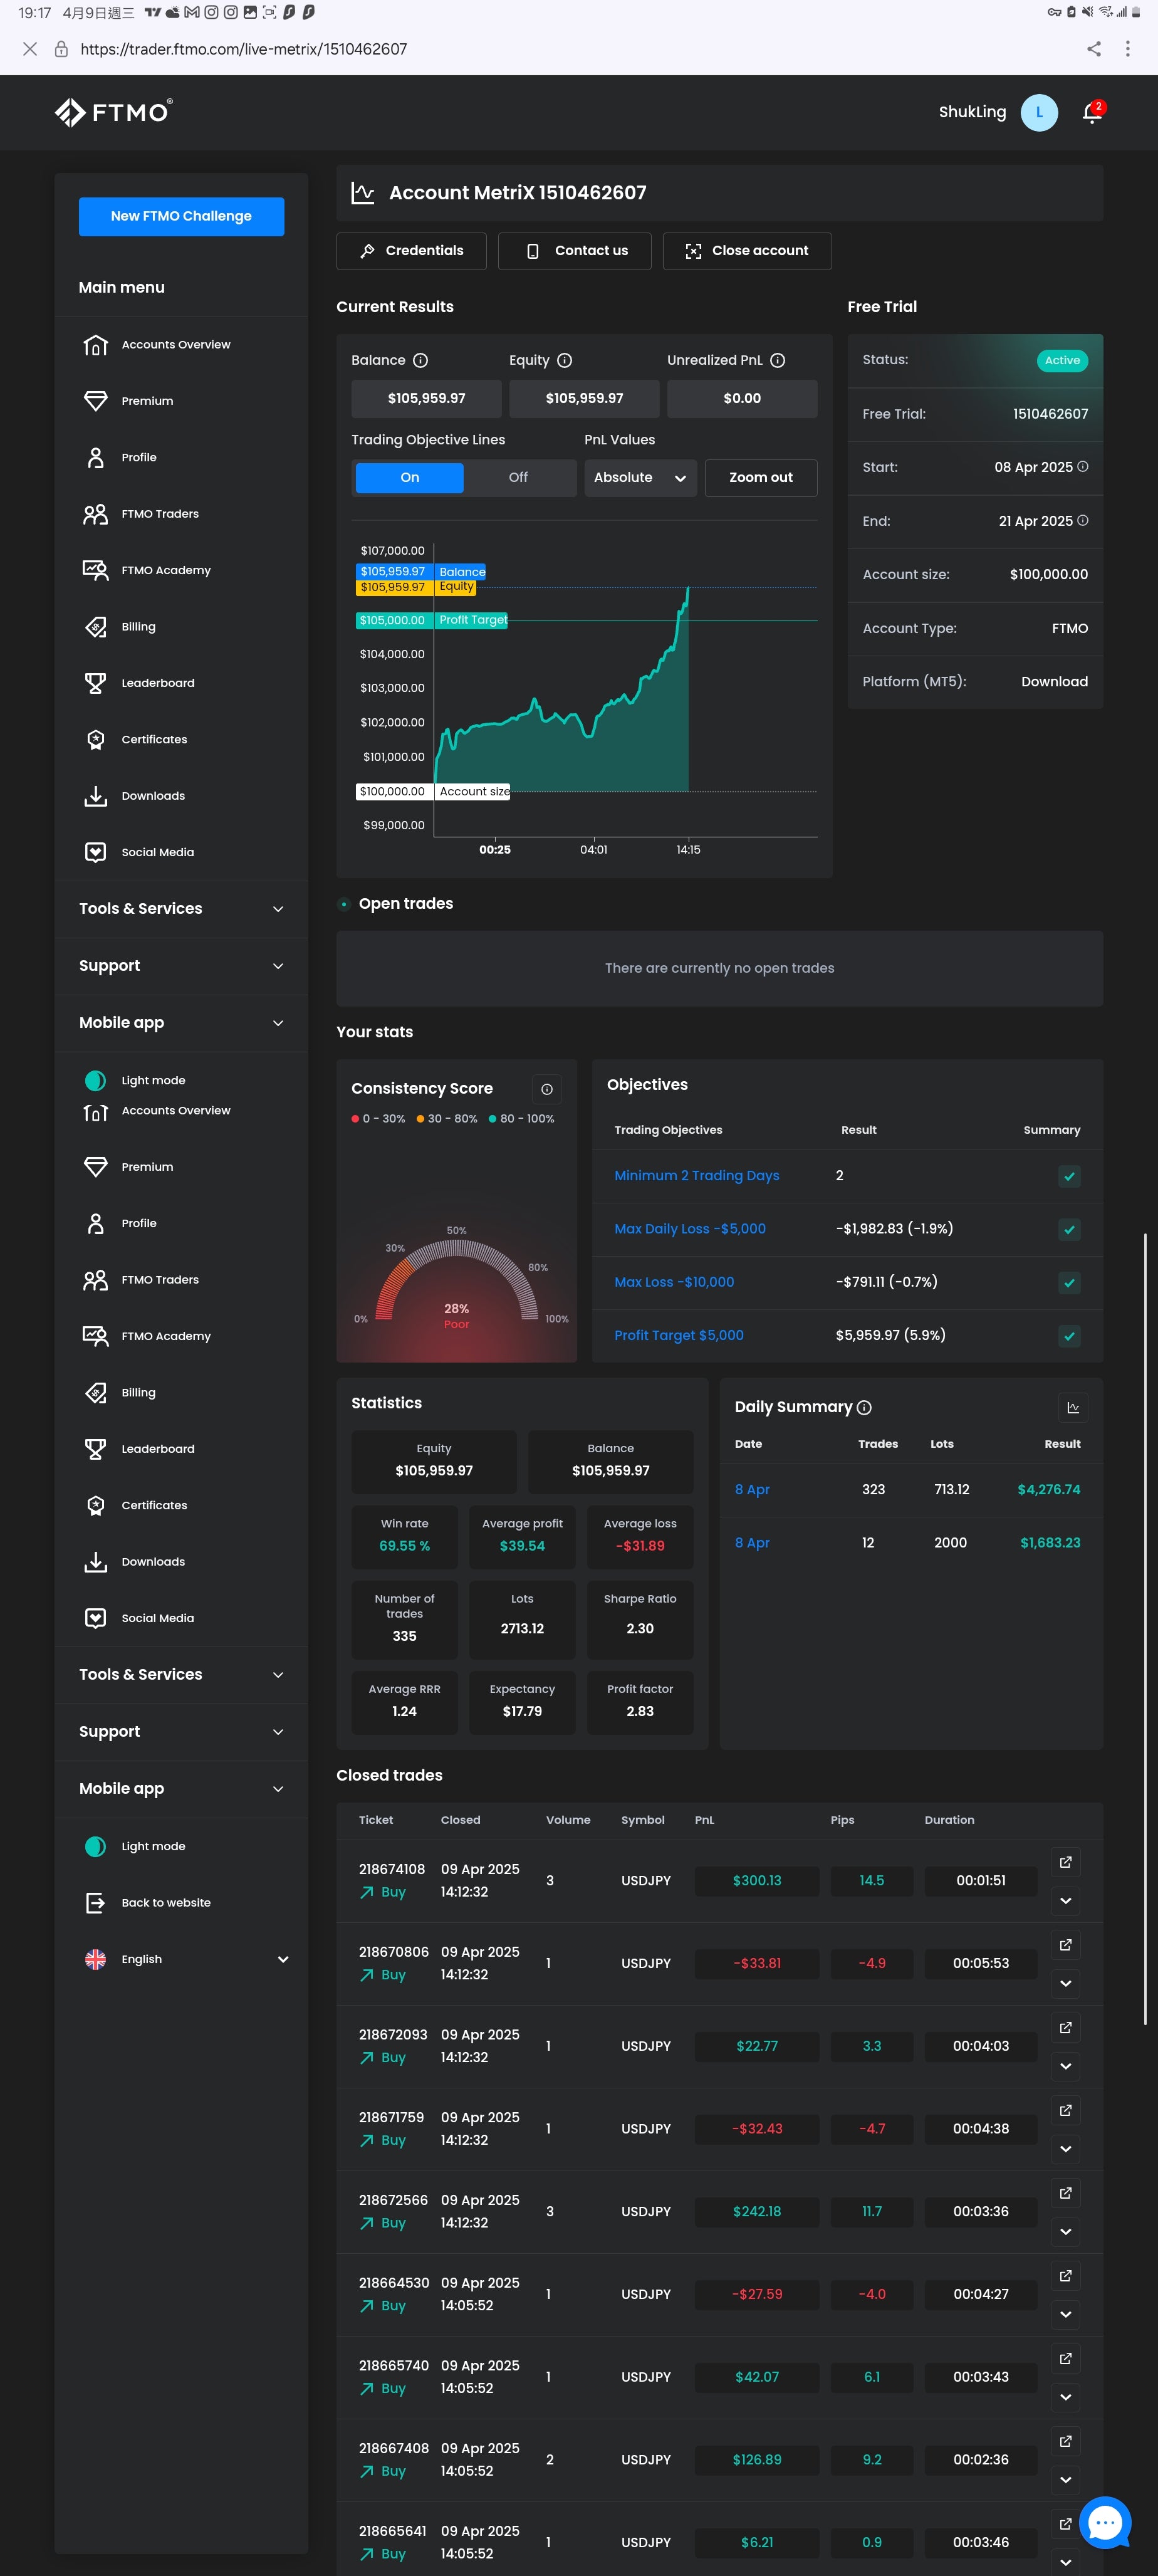
Task: Open the English language dropdown
Action: (x=187, y=1960)
